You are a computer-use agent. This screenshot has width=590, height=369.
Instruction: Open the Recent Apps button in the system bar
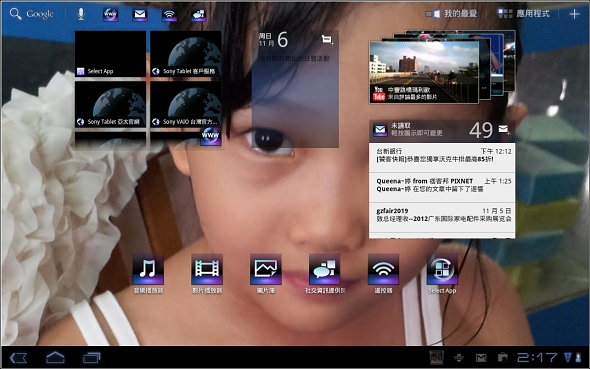pos(92,358)
